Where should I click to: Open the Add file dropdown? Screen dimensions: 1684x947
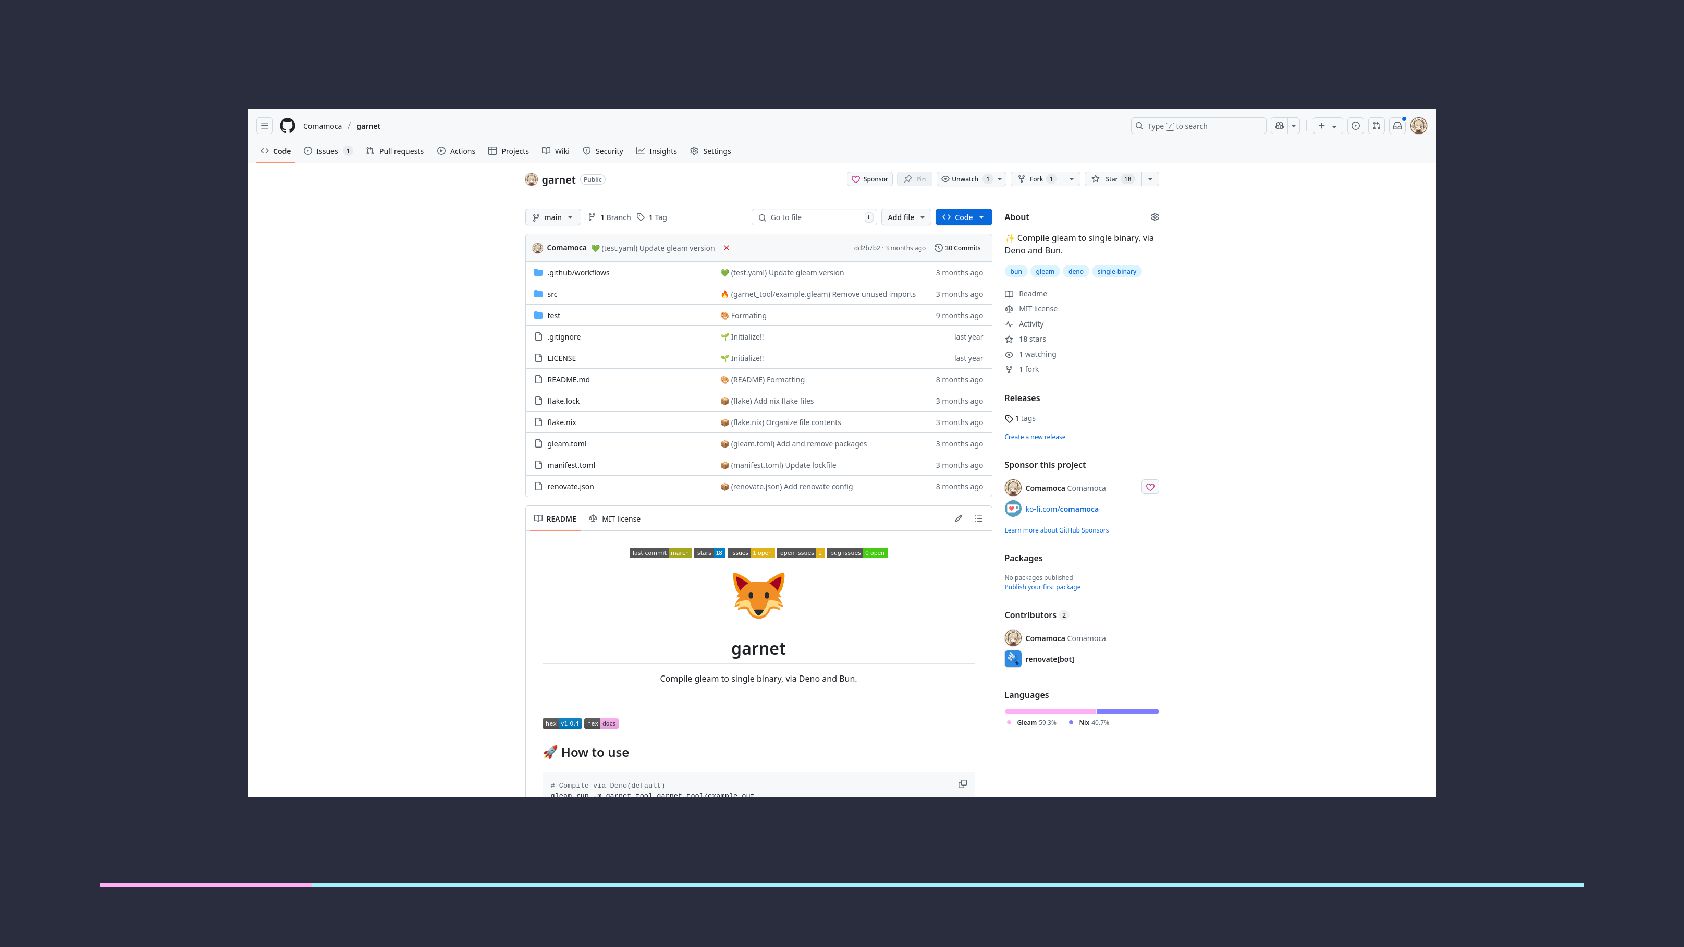point(906,217)
